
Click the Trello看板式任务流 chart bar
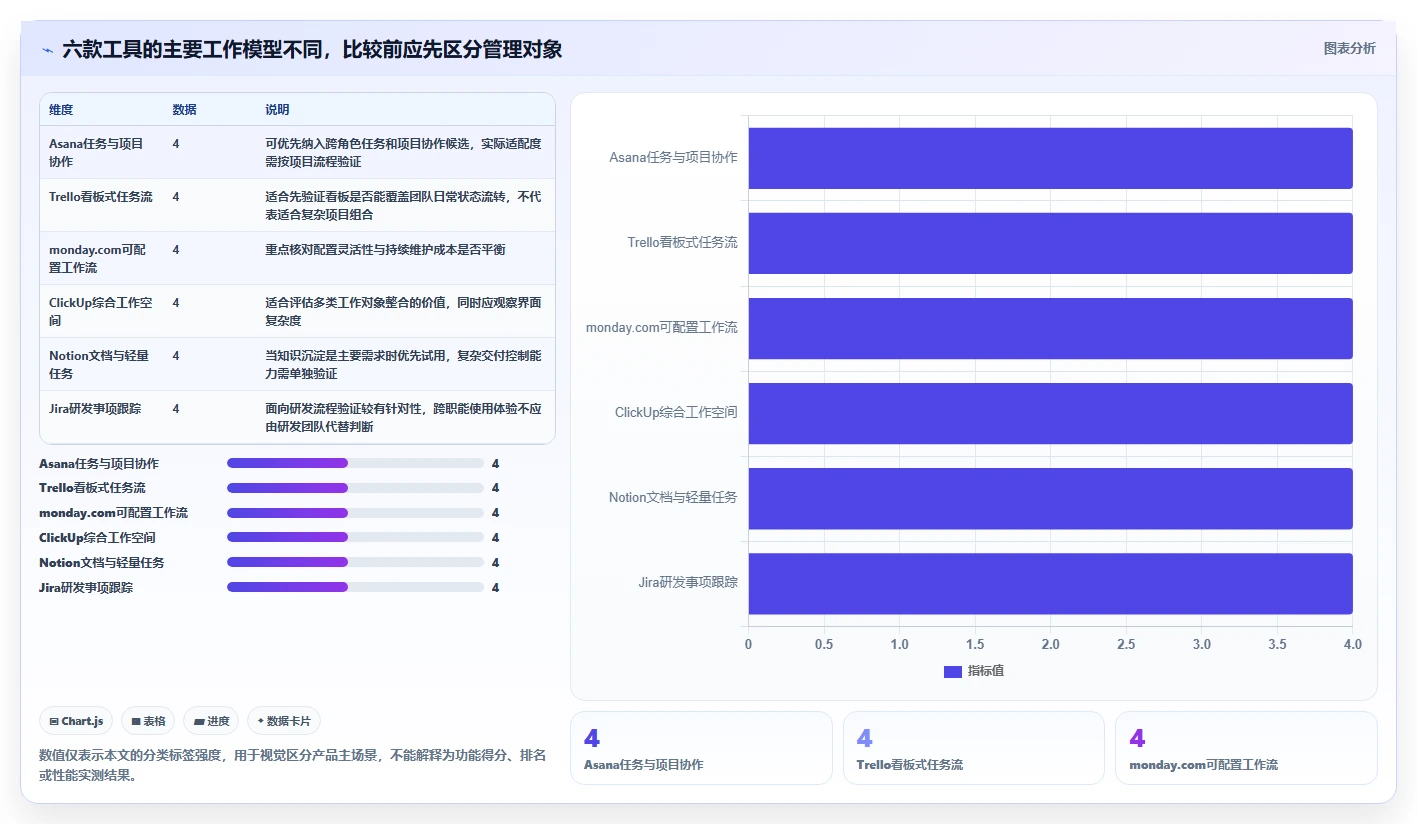pyautogui.click(x=1050, y=243)
